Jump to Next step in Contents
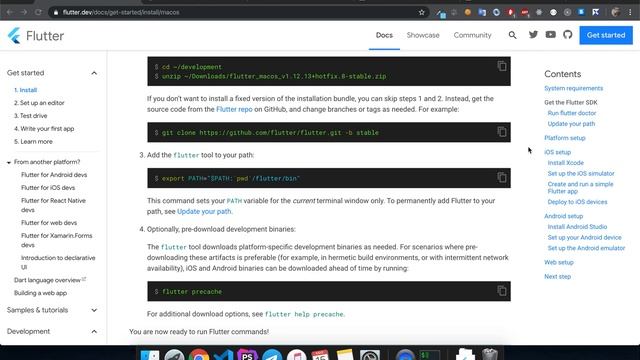 (x=558, y=277)
